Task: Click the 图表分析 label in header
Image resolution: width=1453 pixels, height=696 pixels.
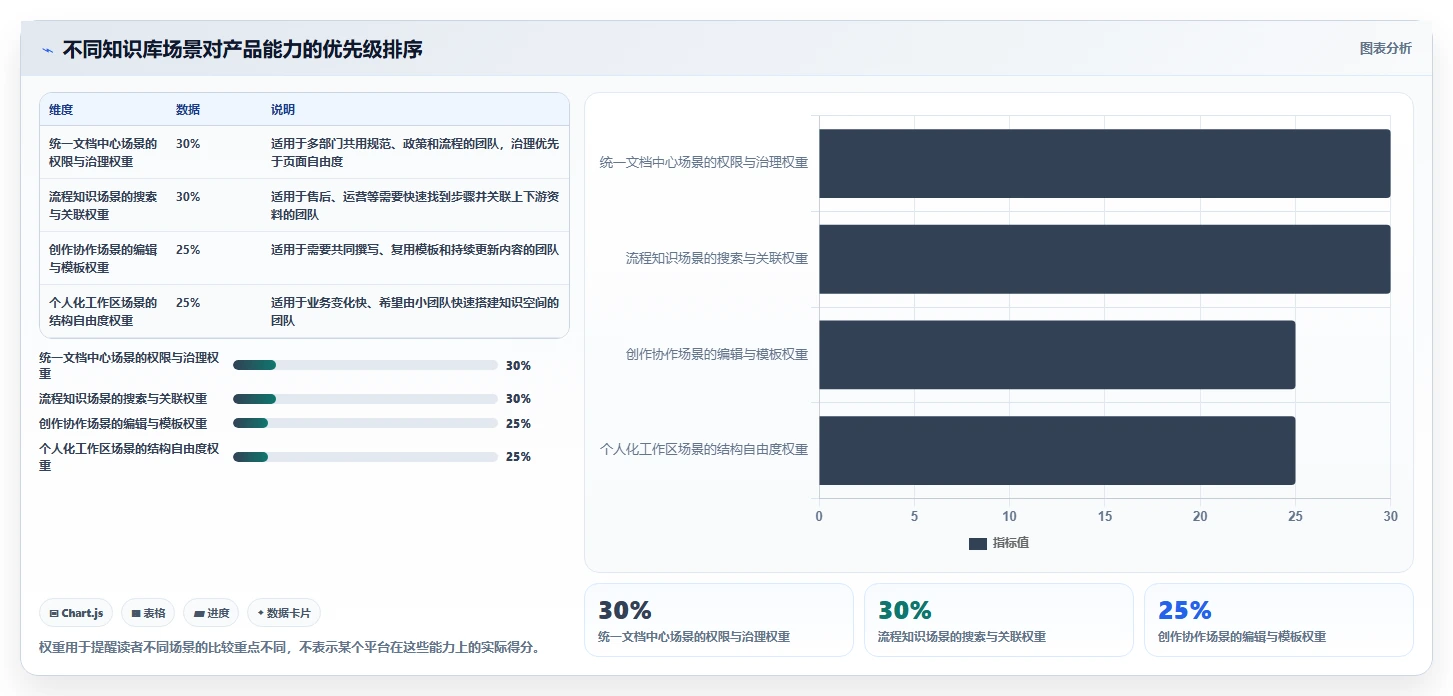Action: coord(1385,48)
